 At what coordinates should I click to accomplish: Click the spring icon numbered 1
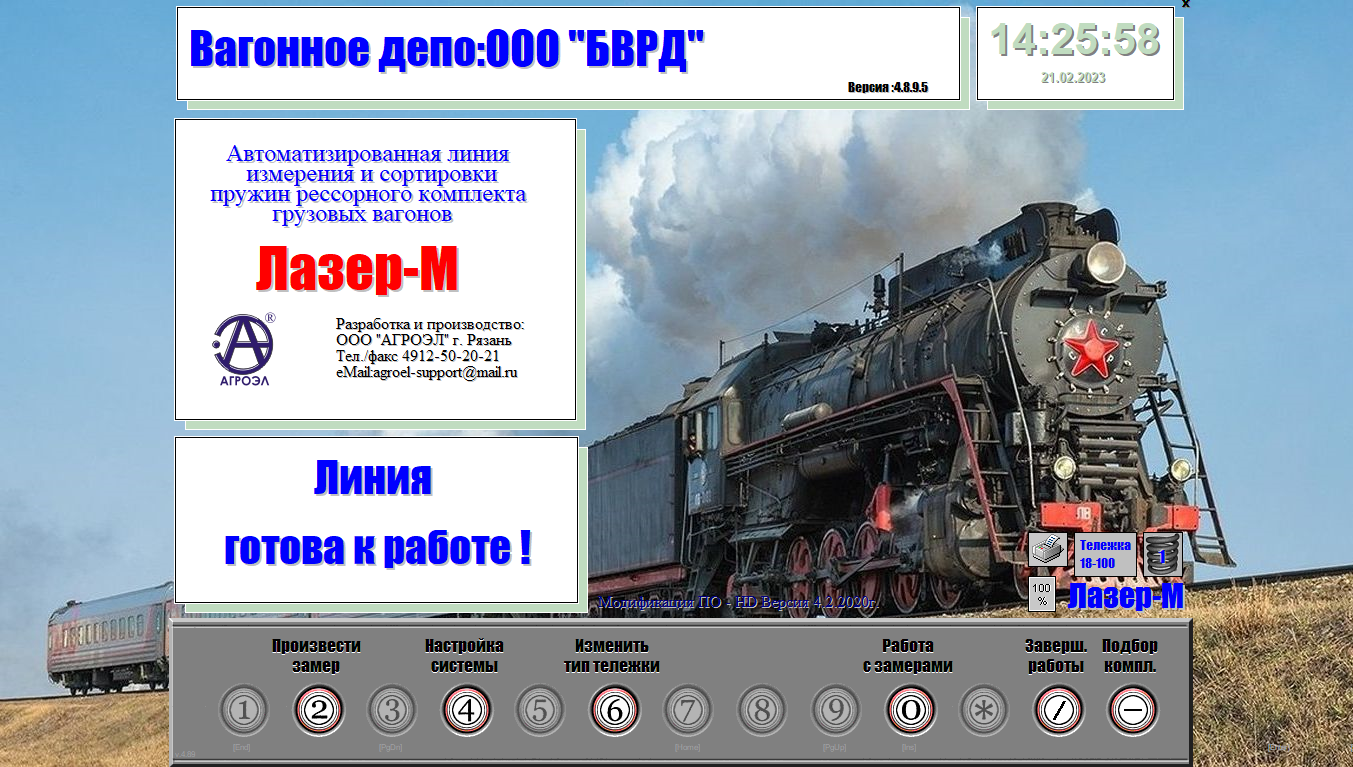point(1162,554)
